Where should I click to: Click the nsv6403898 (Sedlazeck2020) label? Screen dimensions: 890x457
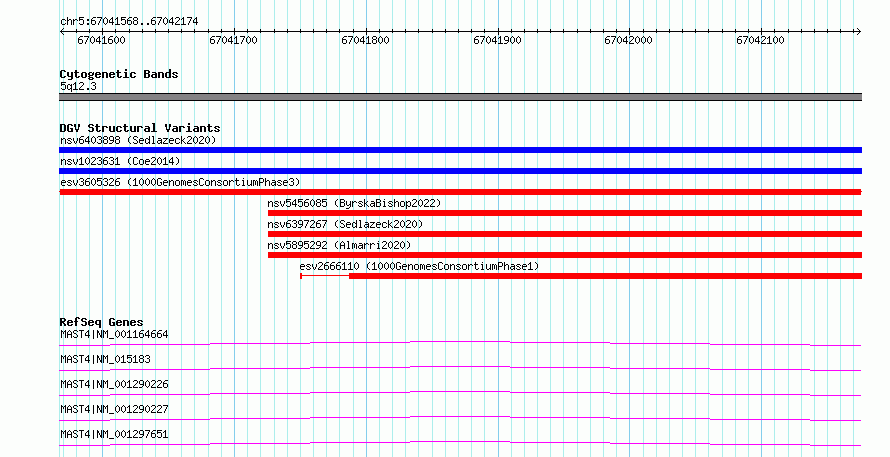tap(138, 140)
